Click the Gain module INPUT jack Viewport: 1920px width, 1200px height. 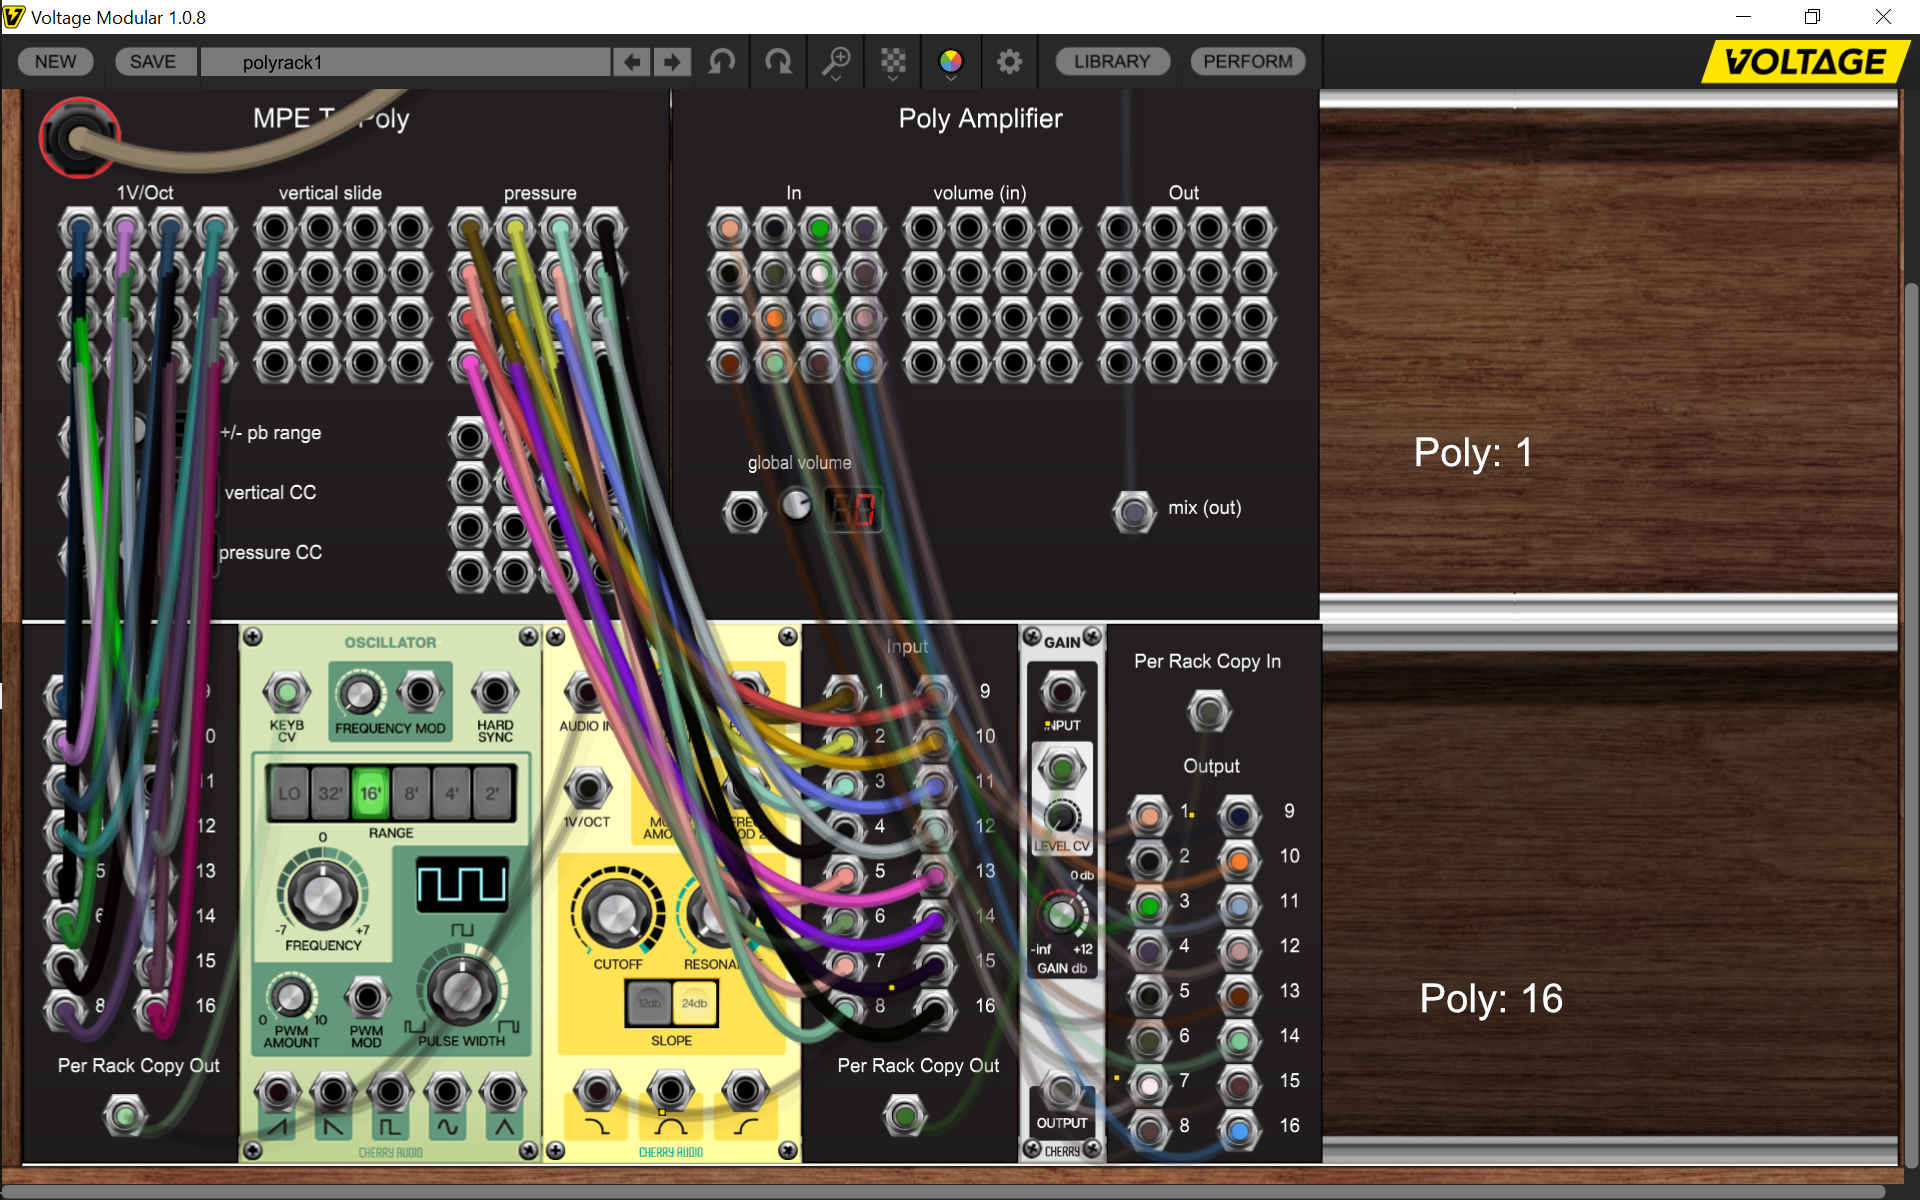[x=1061, y=691]
